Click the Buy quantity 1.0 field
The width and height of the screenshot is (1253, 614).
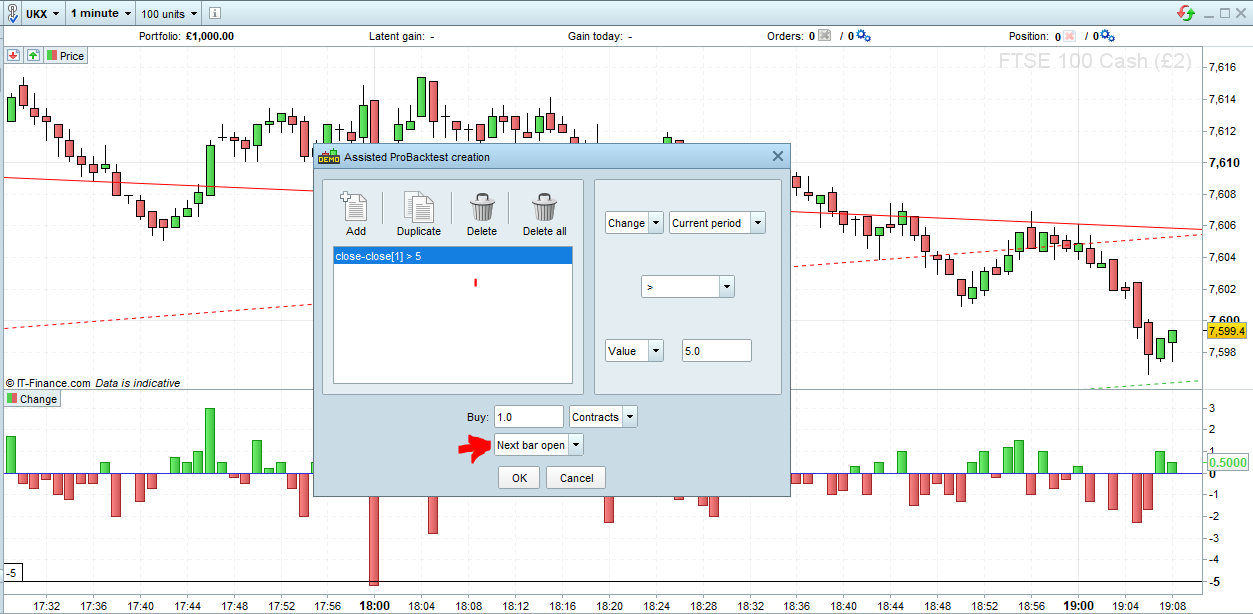tap(528, 417)
